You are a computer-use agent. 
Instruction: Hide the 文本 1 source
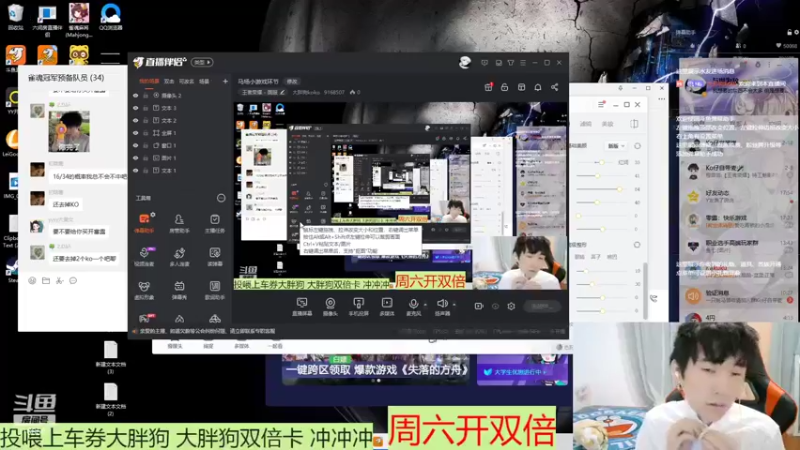click(x=136, y=170)
